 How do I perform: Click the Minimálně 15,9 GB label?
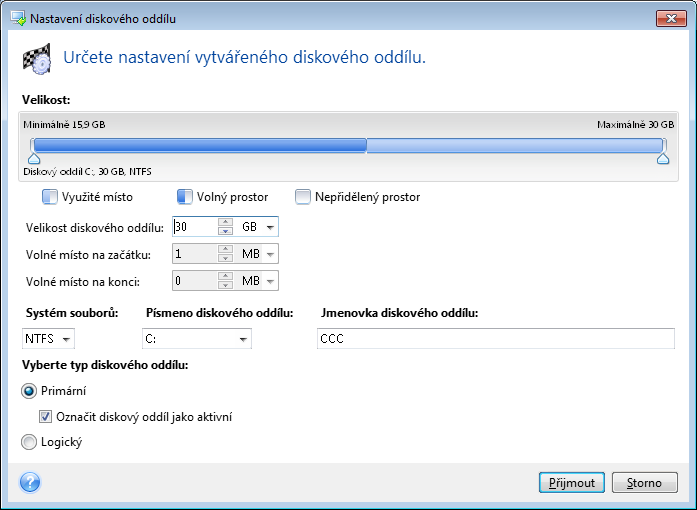64,124
